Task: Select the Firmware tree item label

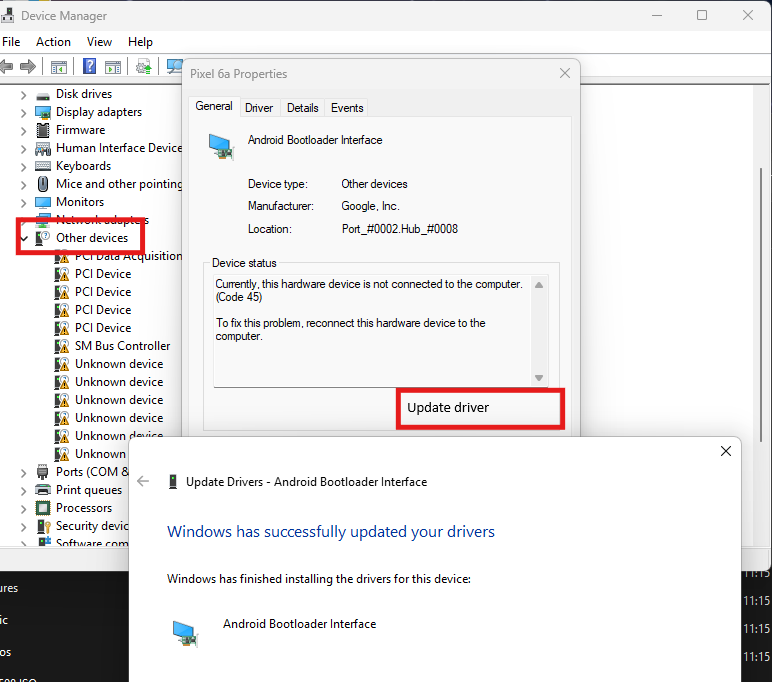Action: point(80,130)
